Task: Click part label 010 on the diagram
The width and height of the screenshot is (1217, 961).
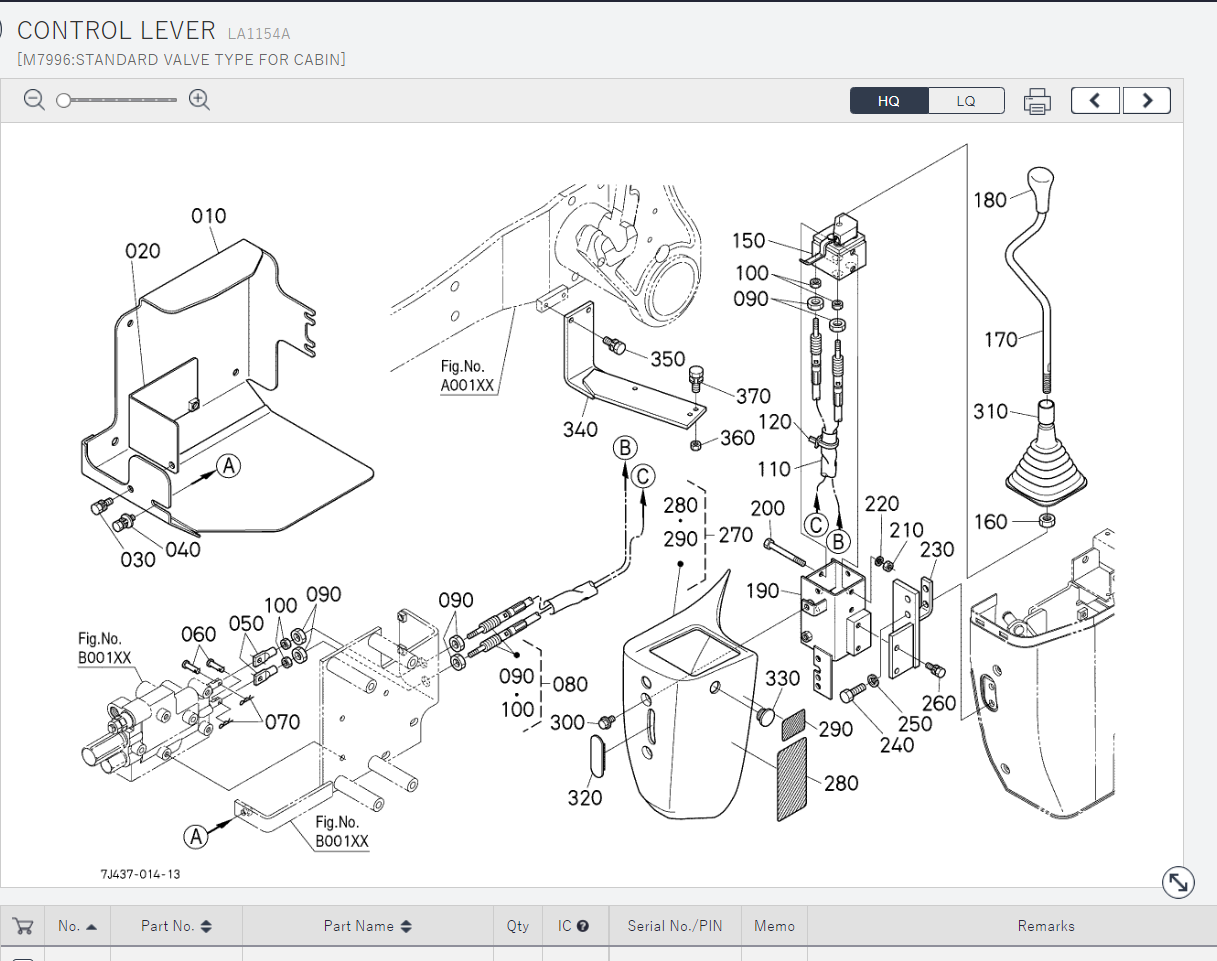Action: (209, 216)
